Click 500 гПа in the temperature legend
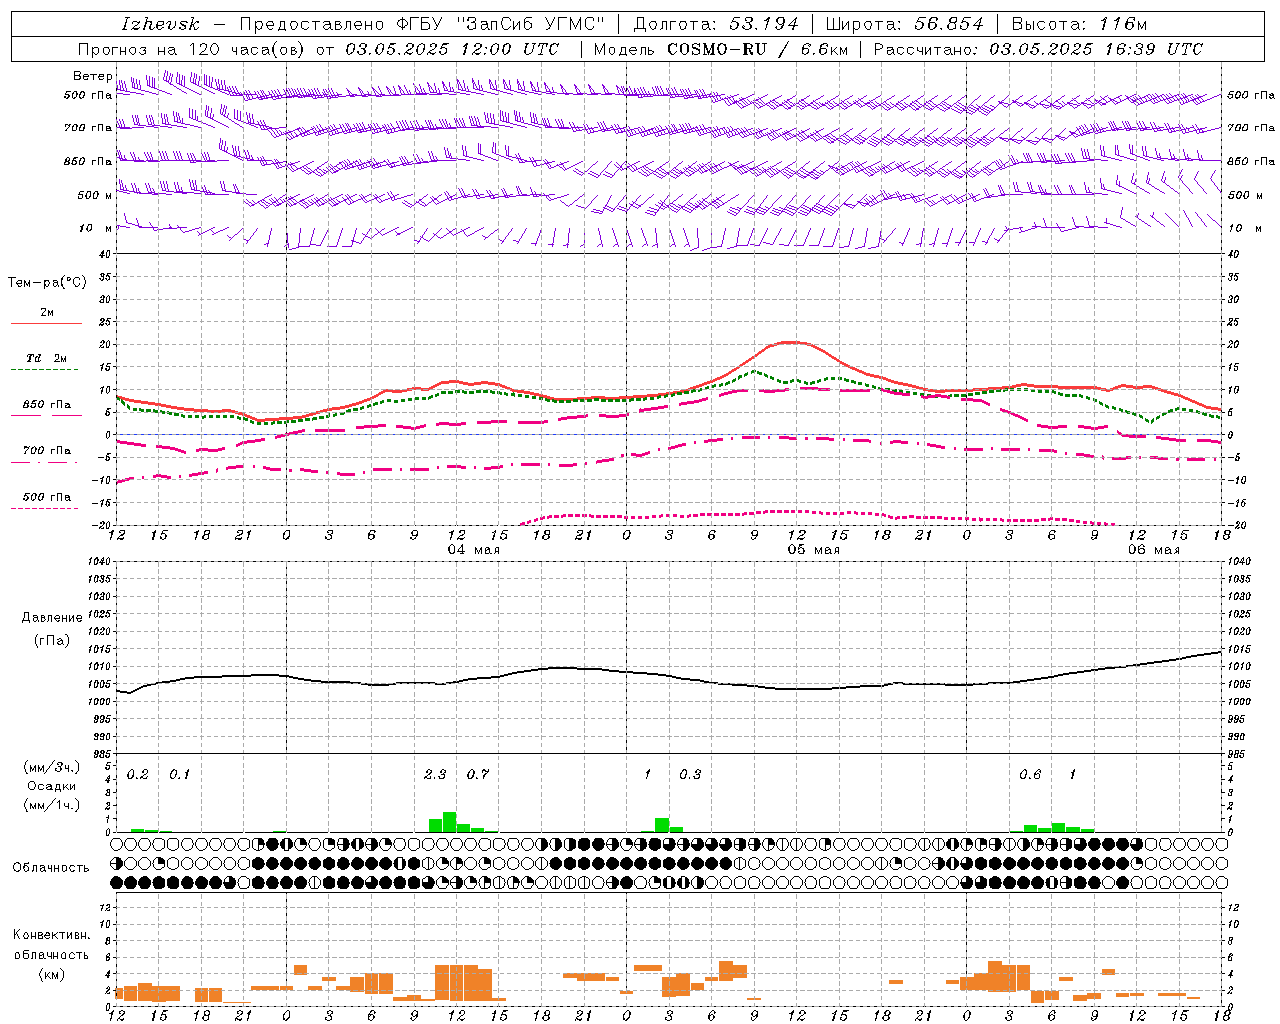This screenshot has width=1280, height=1024. (x=47, y=496)
